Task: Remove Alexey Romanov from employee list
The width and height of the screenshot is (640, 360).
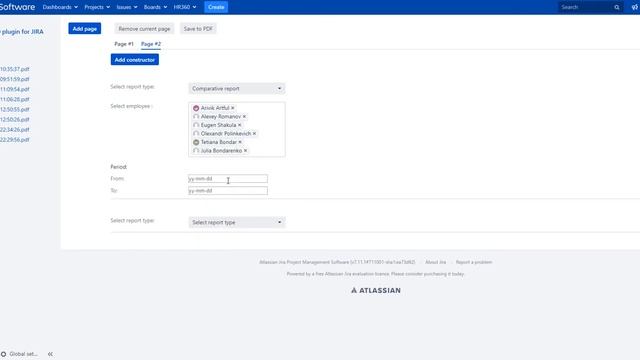Action: pyautogui.click(x=244, y=117)
